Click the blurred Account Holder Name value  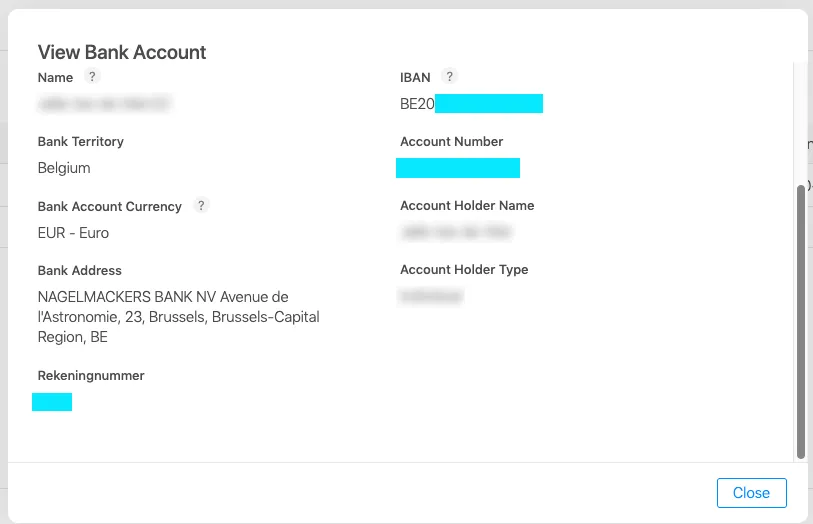tap(456, 232)
